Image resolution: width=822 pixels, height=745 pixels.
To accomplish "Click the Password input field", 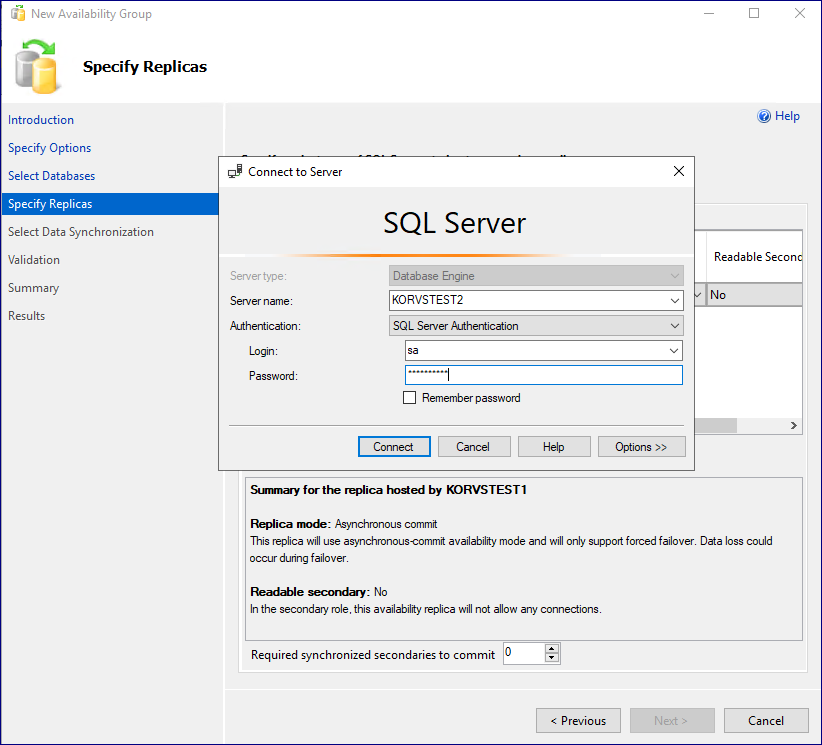I will pyautogui.click(x=544, y=375).
